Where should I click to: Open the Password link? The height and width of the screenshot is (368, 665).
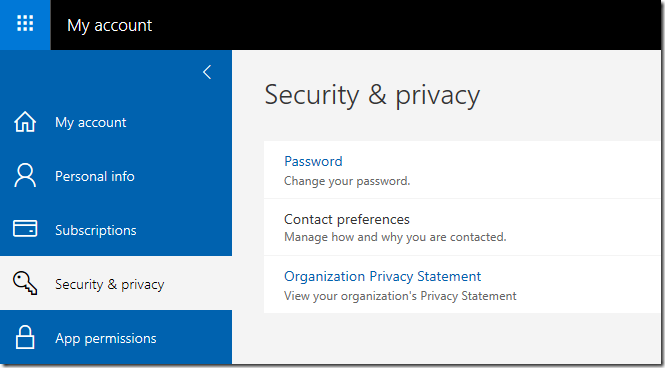point(313,162)
